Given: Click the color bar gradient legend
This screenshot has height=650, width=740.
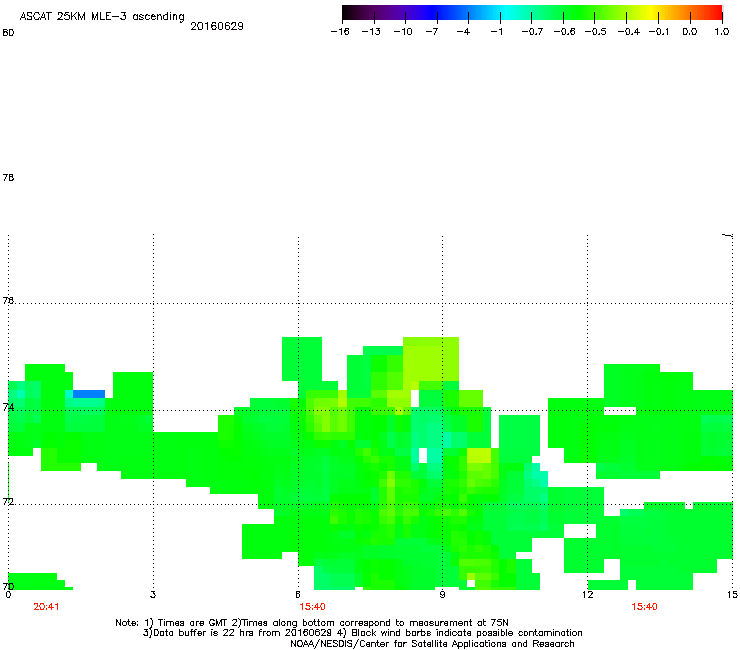Looking at the screenshot, I should point(532,13).
